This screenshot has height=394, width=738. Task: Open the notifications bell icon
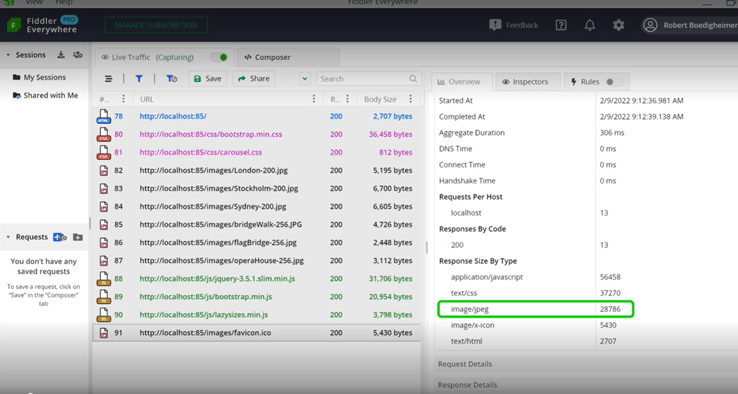(590, 25)
